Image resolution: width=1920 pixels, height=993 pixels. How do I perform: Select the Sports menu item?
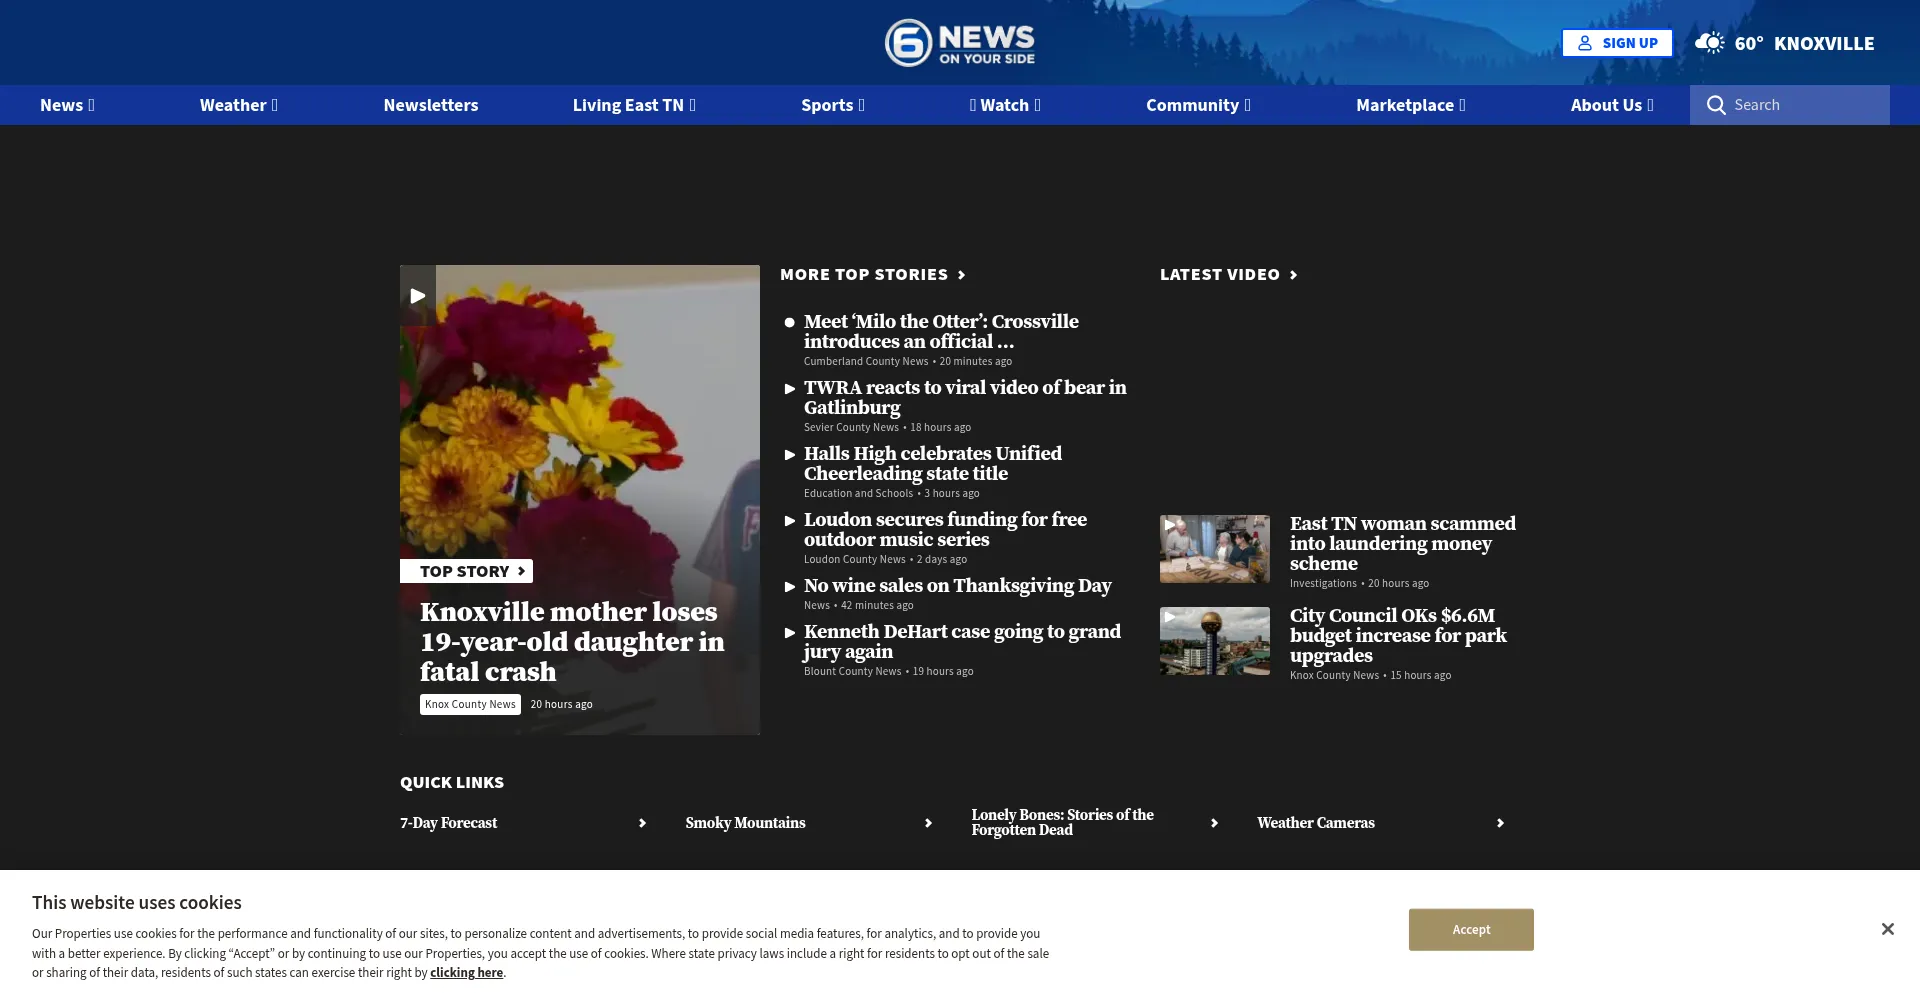[x=832, y=105]
